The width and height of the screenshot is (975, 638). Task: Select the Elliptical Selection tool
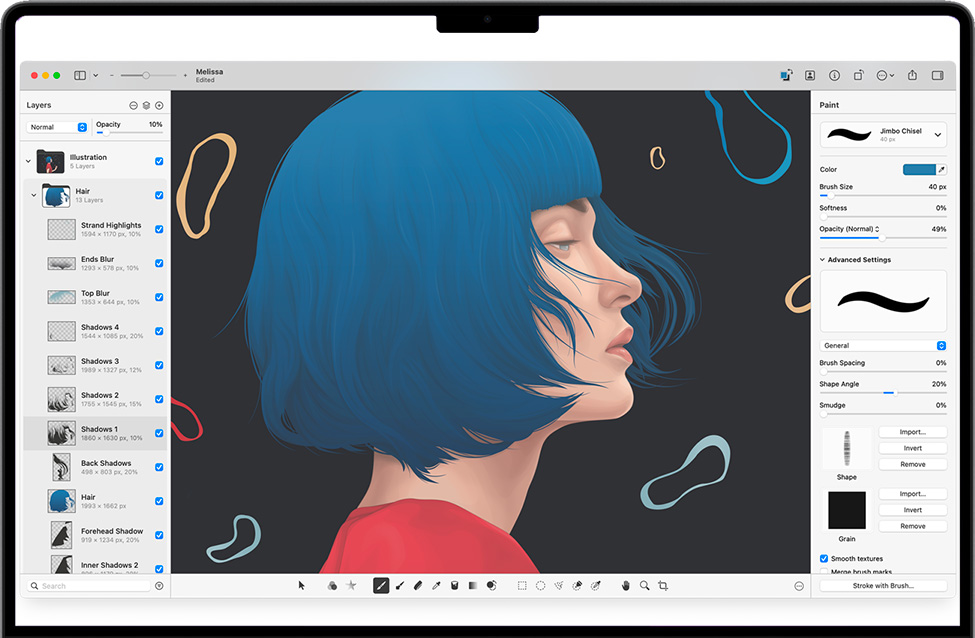[540, 585]
